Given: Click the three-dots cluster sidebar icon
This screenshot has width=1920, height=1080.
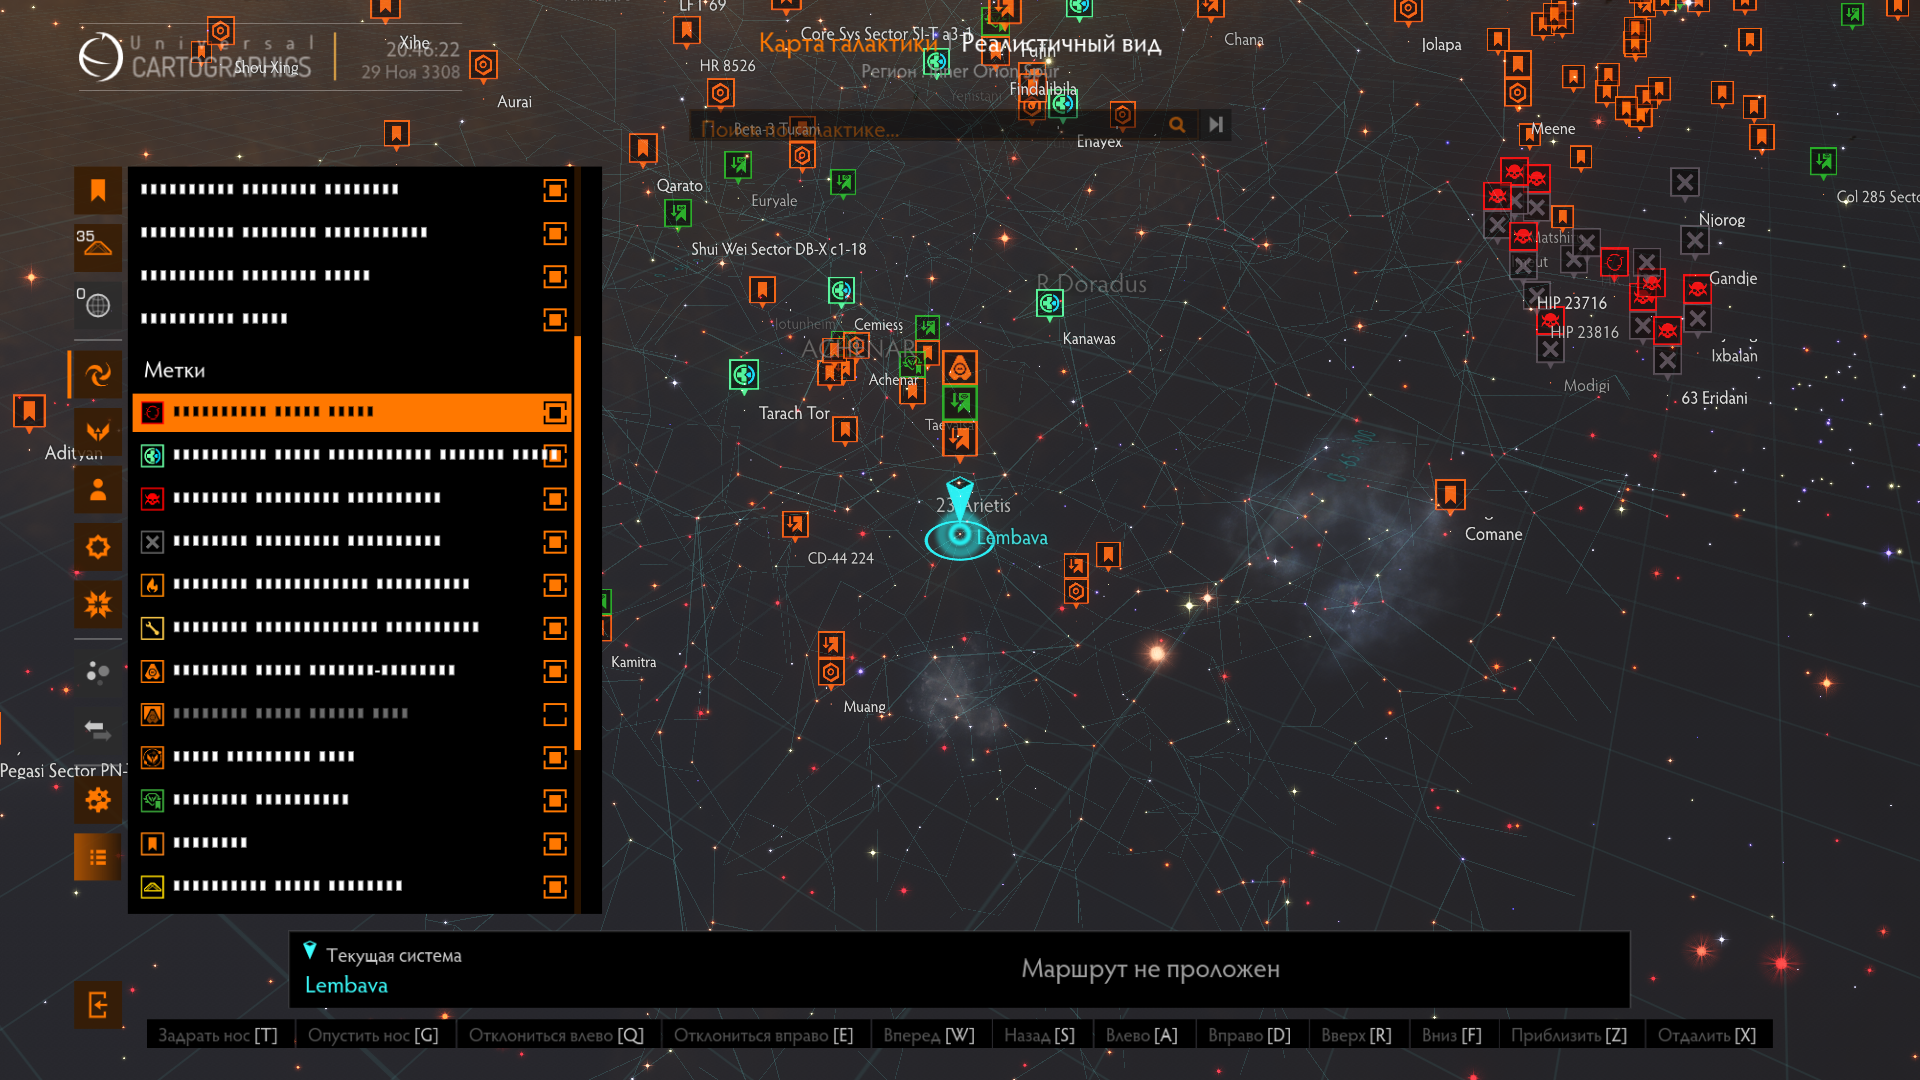Looking at the screenshot, I should tap(98, 672).
